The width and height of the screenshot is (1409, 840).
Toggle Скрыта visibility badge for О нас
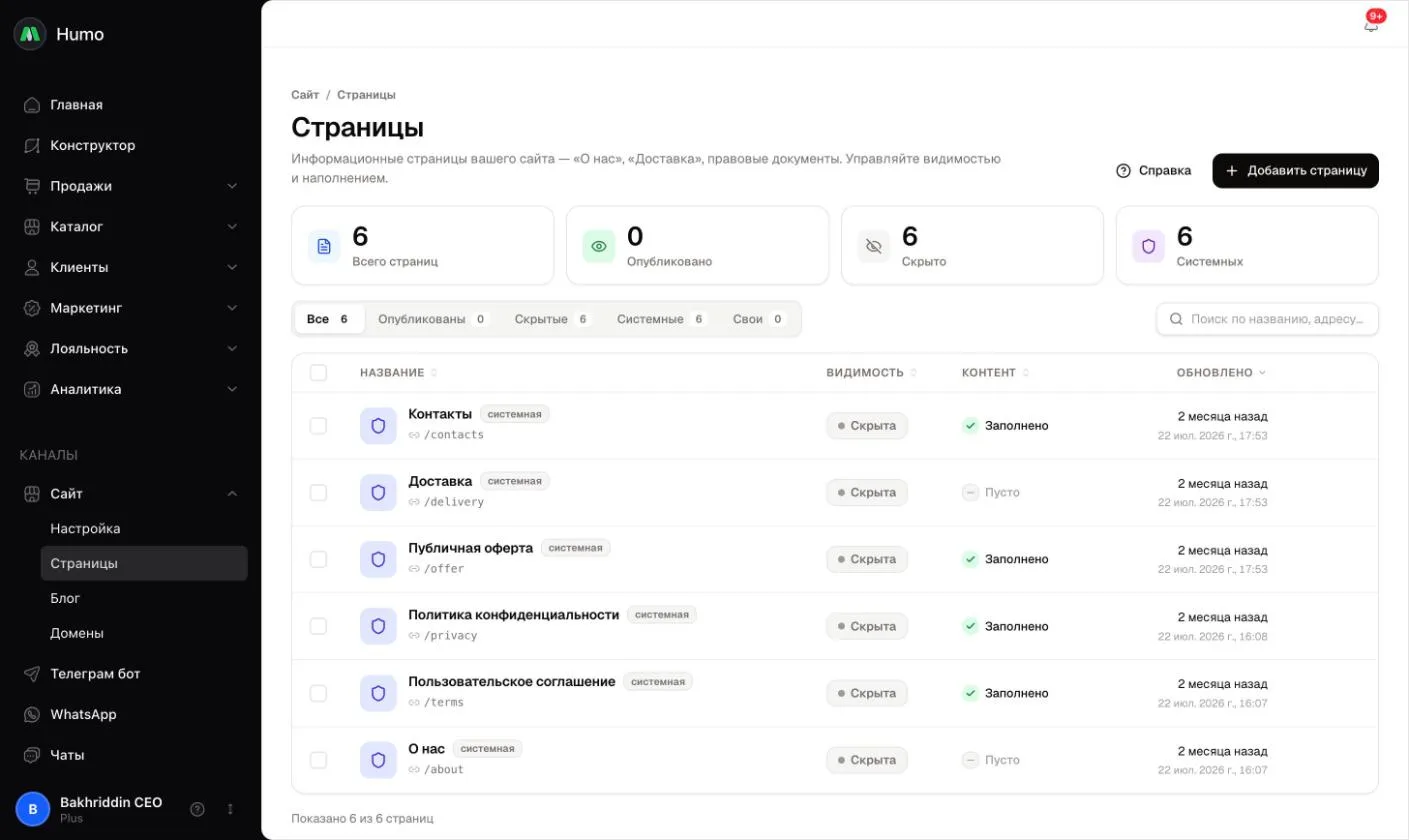(867, 760)
